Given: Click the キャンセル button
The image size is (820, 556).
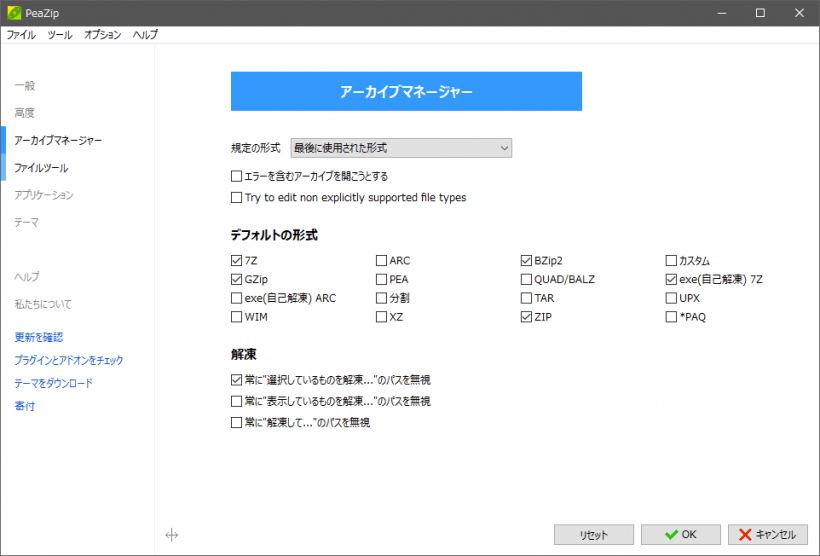Looking at the screenshot, I should 768,535.
